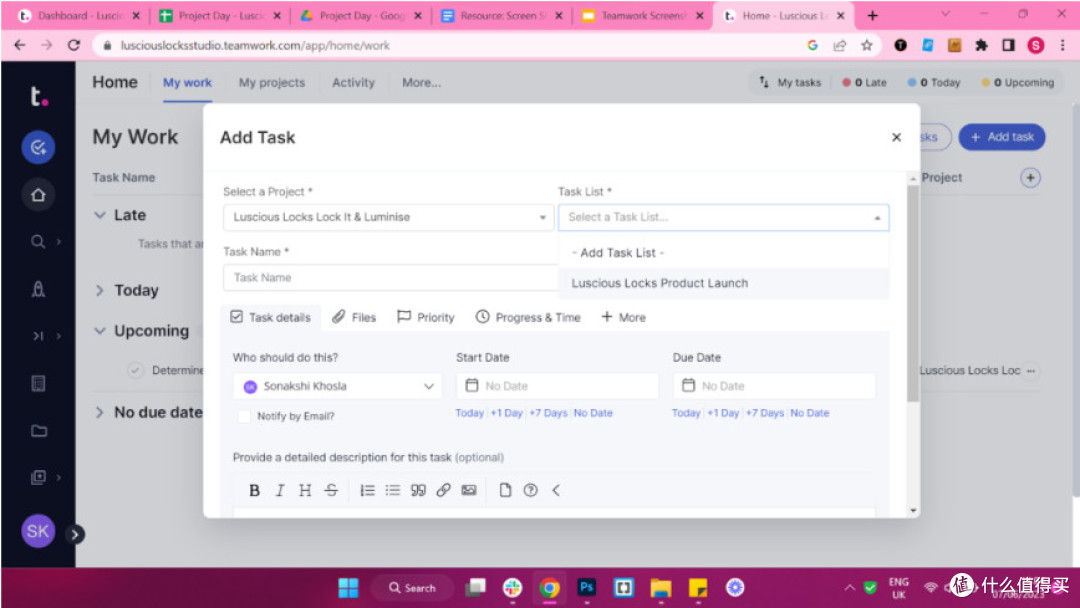This screenshot has width=1080, height=608.
Task: Apply Bold in description toolbar
Action: tap(254, 490)
